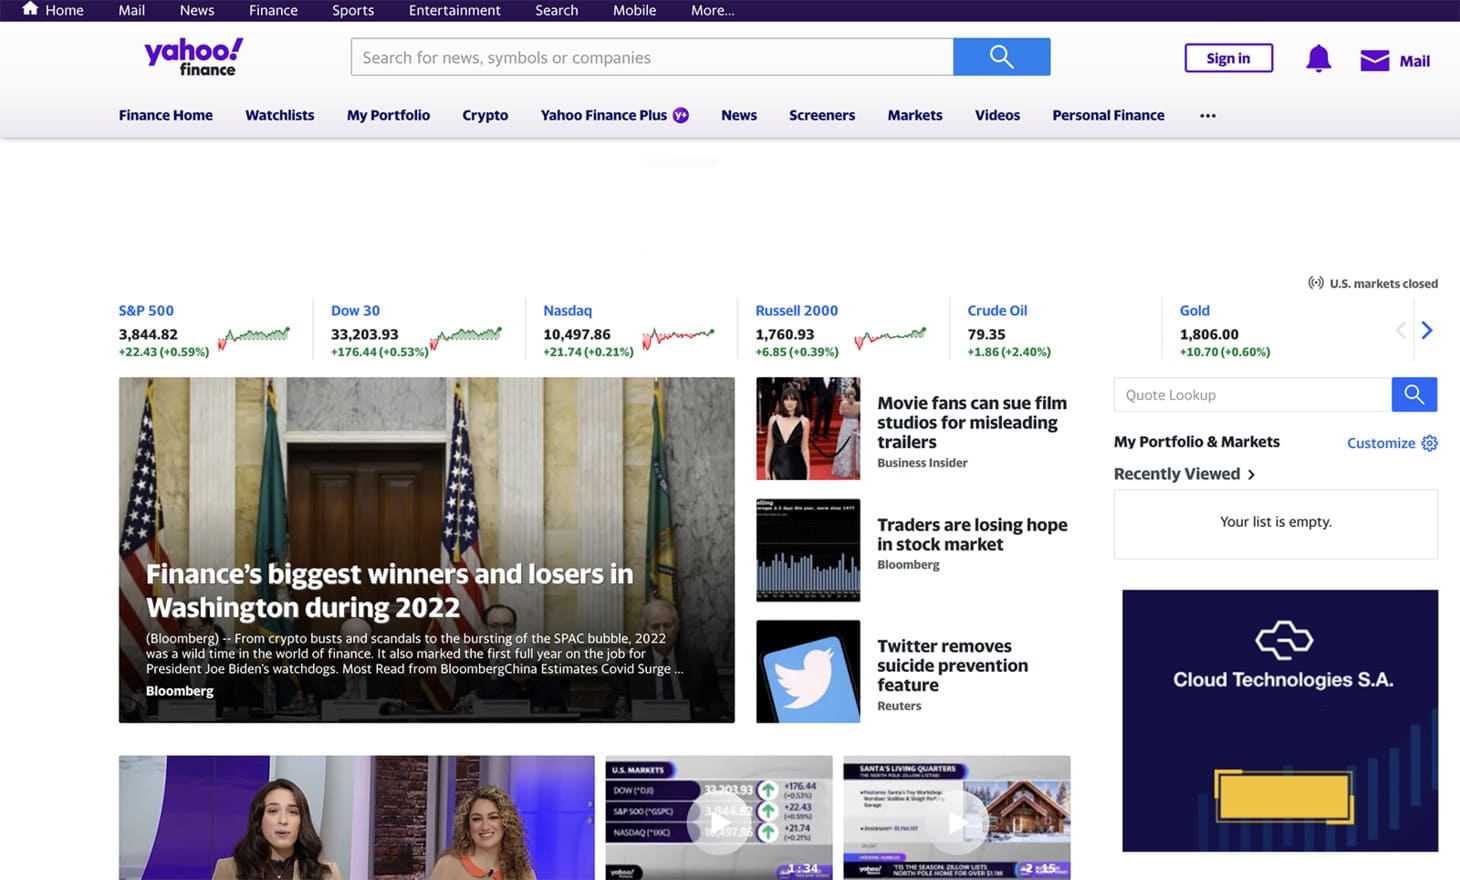Click the Reuters source label
The height and width of the screenshot is (880, 1460).
tap(899, 706)
